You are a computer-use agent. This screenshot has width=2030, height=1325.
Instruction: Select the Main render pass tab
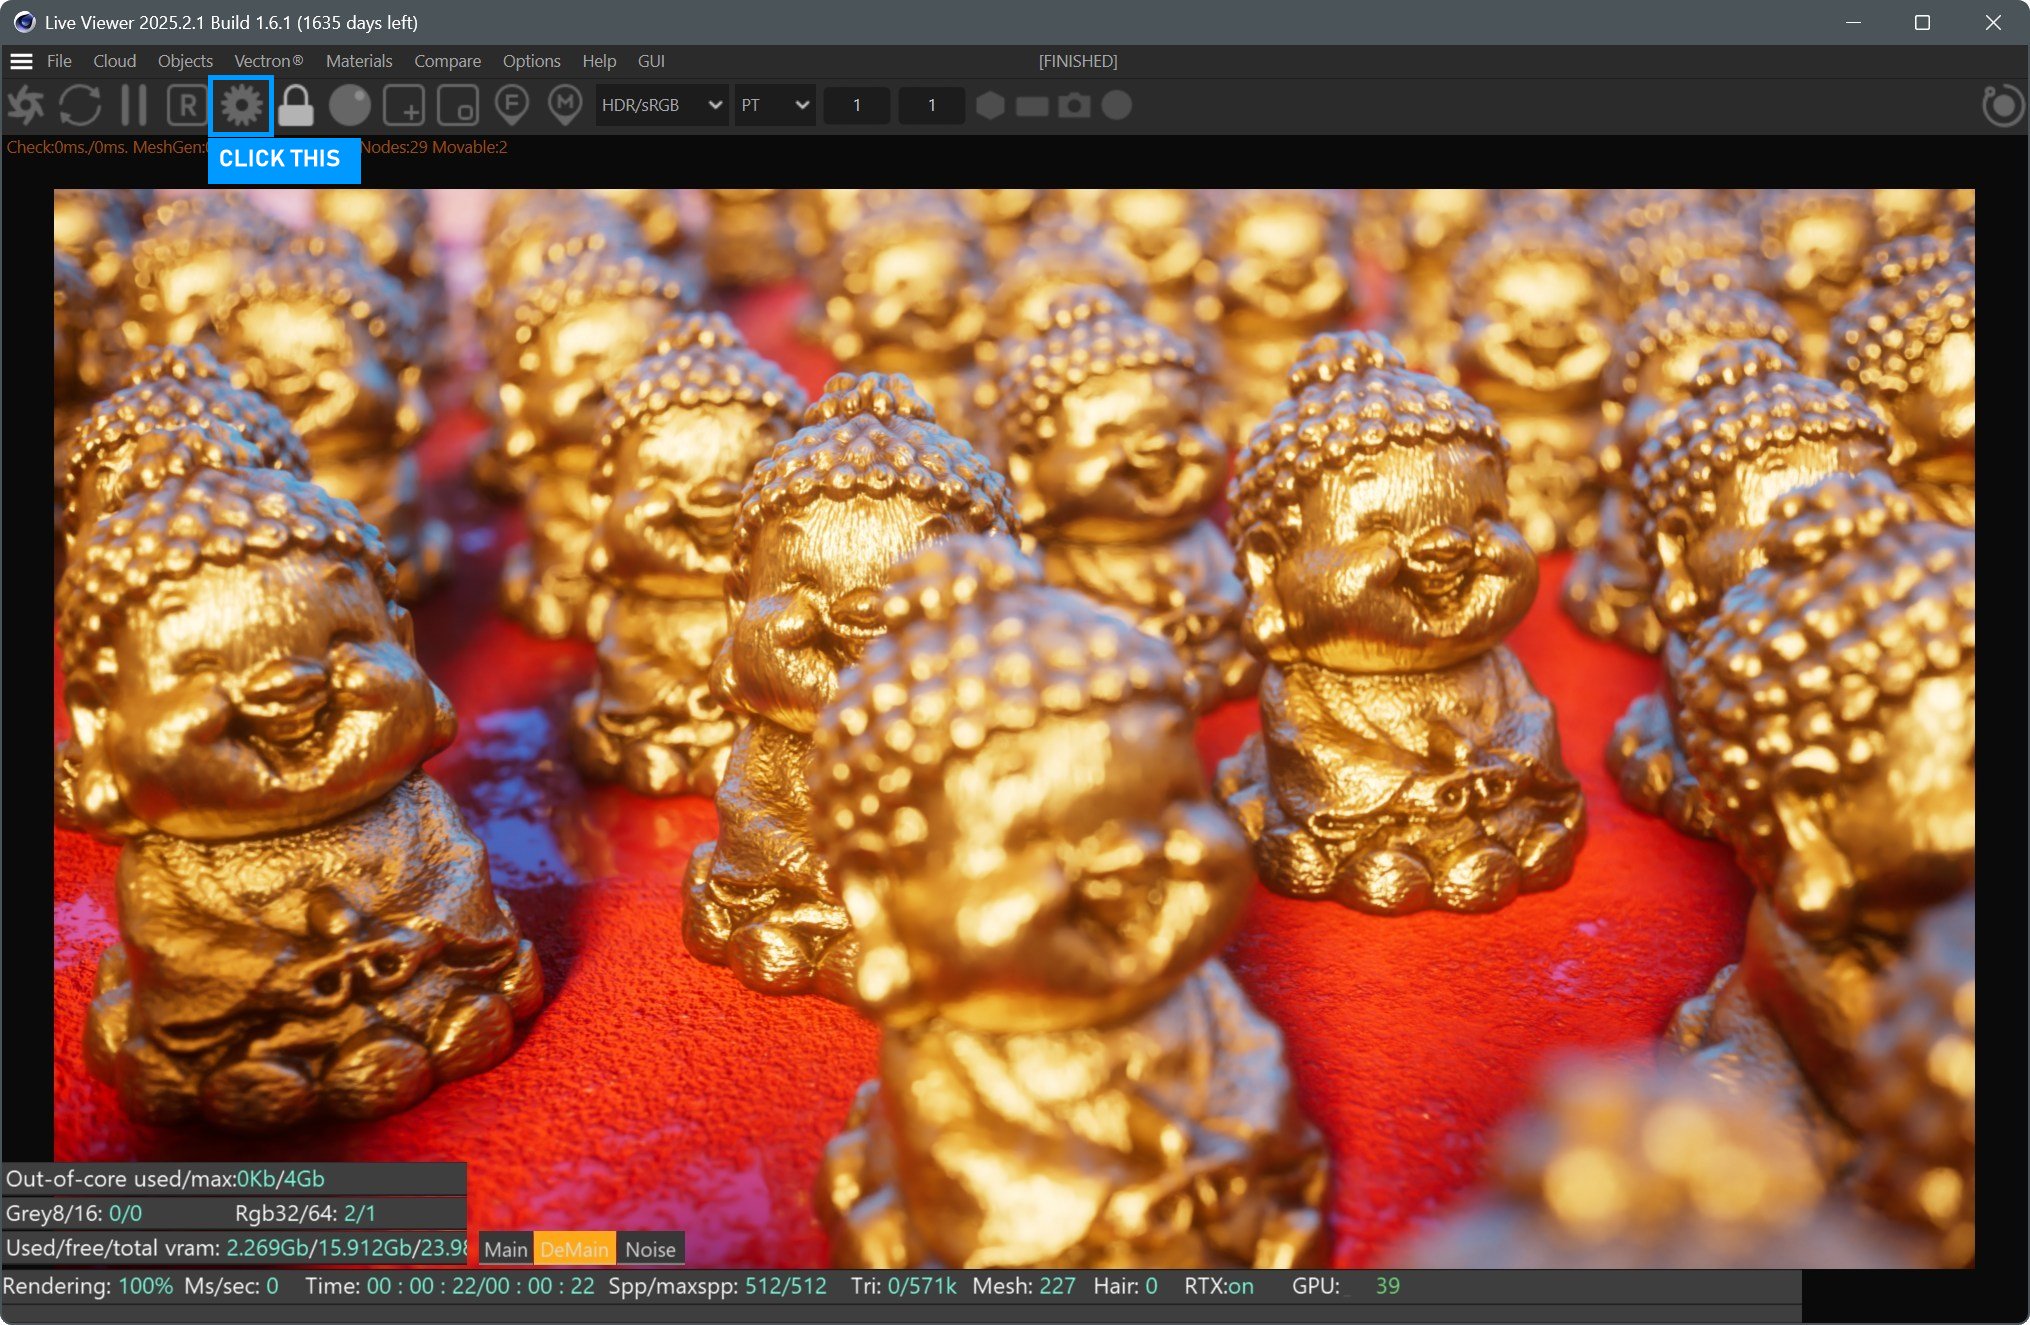point(506,1249)
